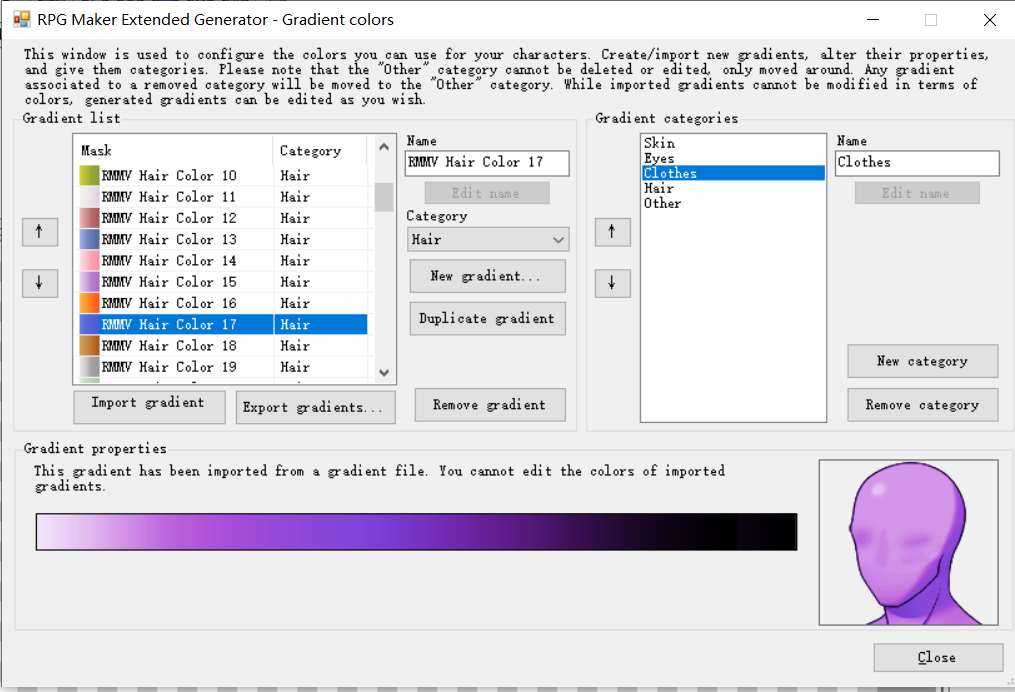The height and width of the screenshot is (692, 1015).
Task: Select the highlighted RMMV Hair Color 17 row
Action: click(x=223, y=324)
